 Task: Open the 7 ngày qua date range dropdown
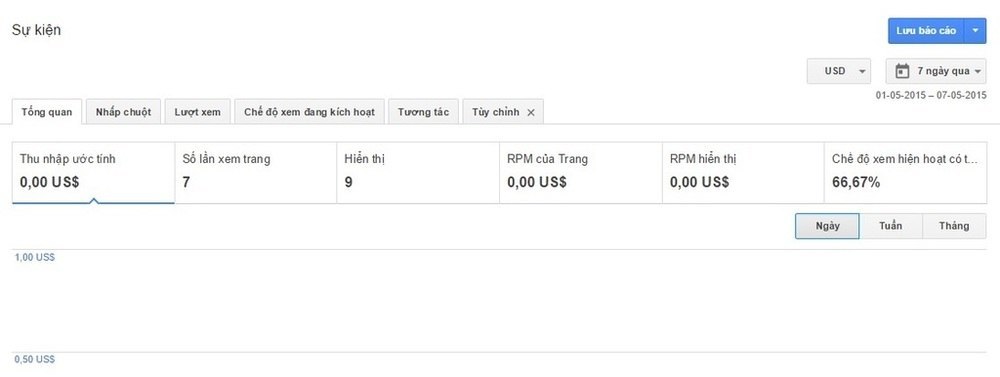(x=936, y=71)
